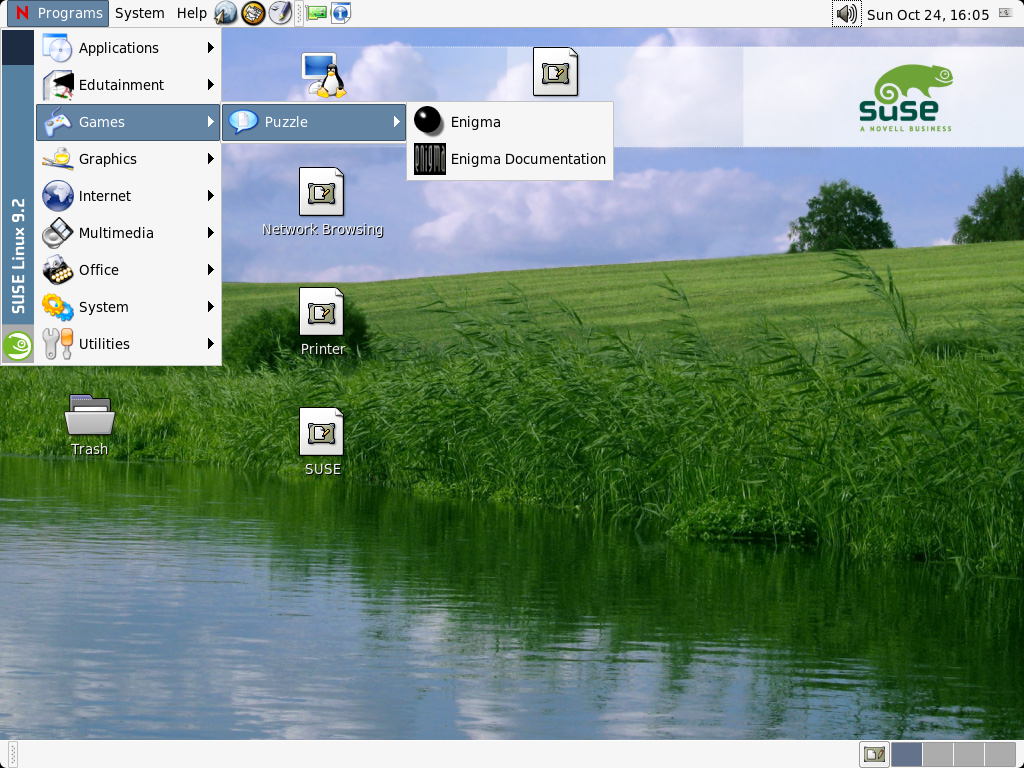1024x768 pixels.
Task: Open the Utilities submenu
Action: click(x=128, y=344)
